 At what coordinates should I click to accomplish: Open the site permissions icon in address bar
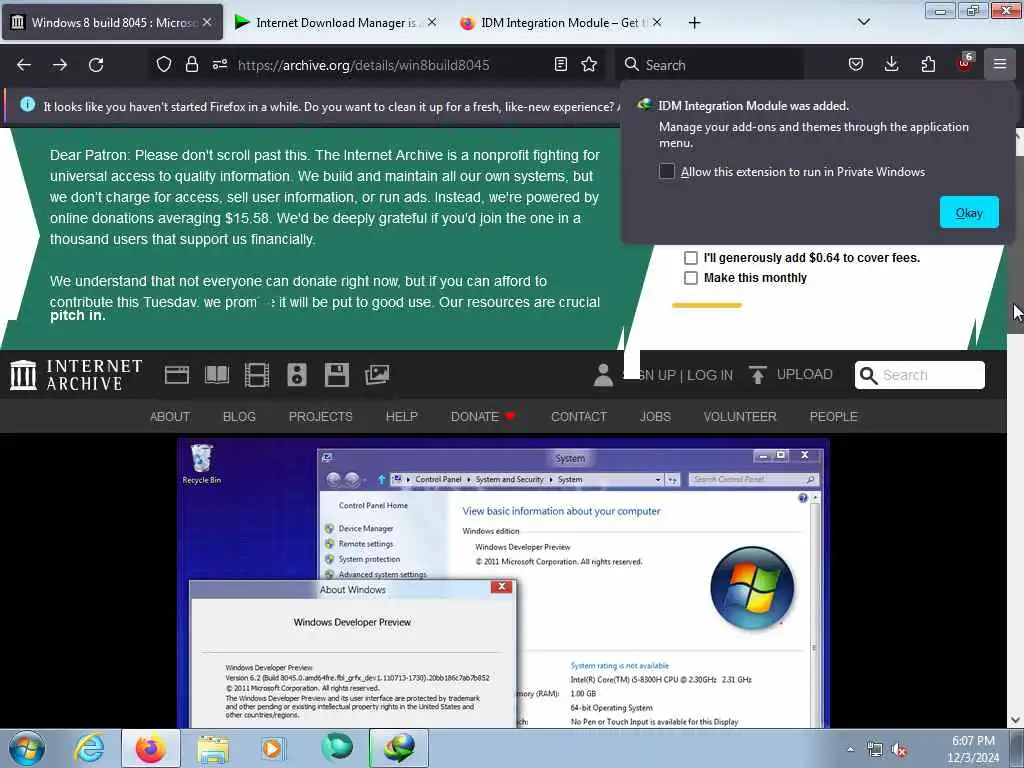pyautogui.click(x=219, y=64)
